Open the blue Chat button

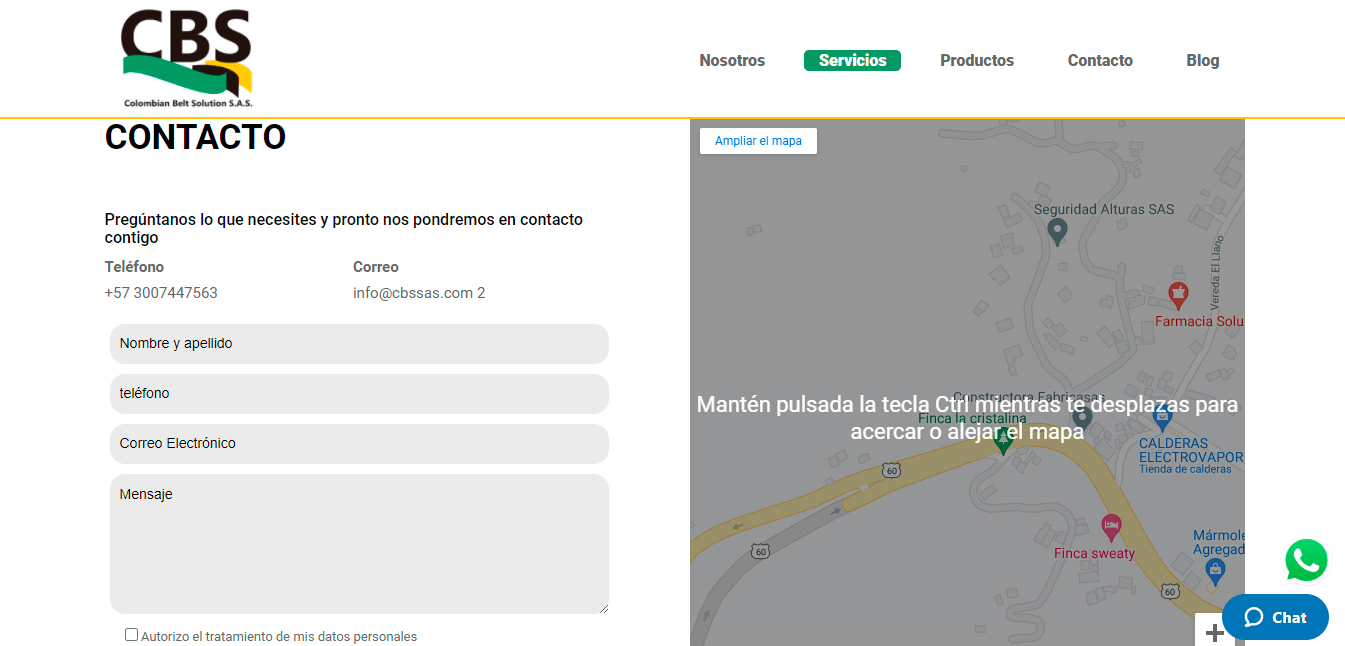click(x=1275, y=617)
